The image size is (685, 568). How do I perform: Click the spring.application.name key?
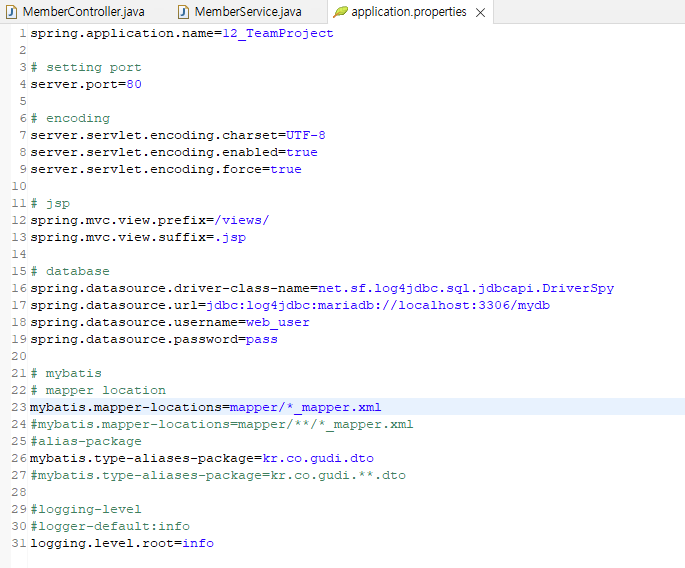click(122, 33)
